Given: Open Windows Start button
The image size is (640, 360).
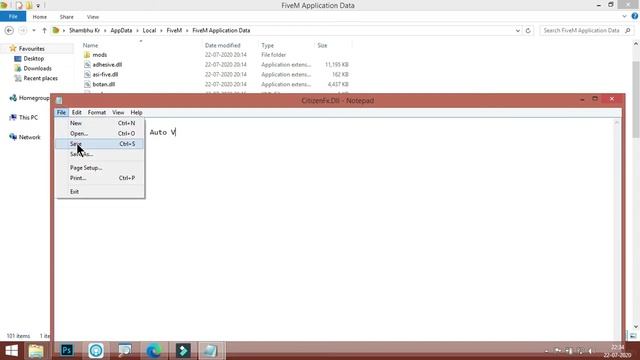Looking at the screenshot, I should (x=11, y=351).
